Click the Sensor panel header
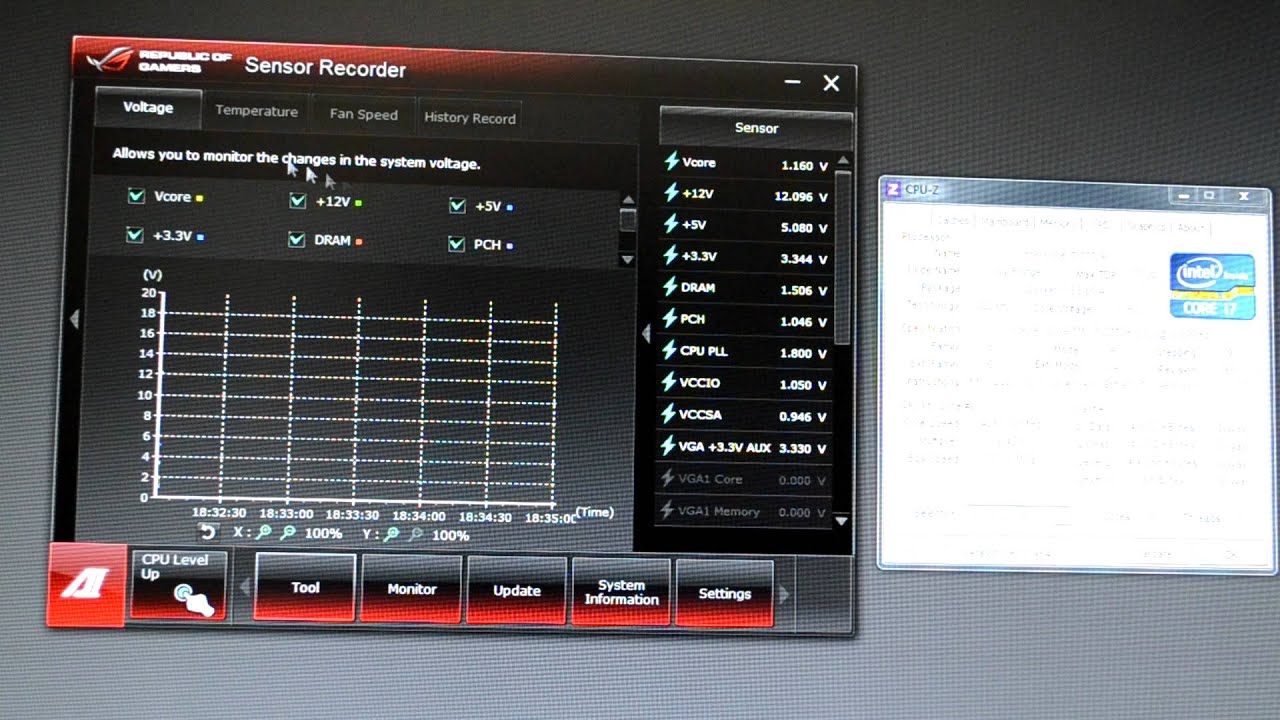Viewport: 1280px width, 720px height. [756, 128]
